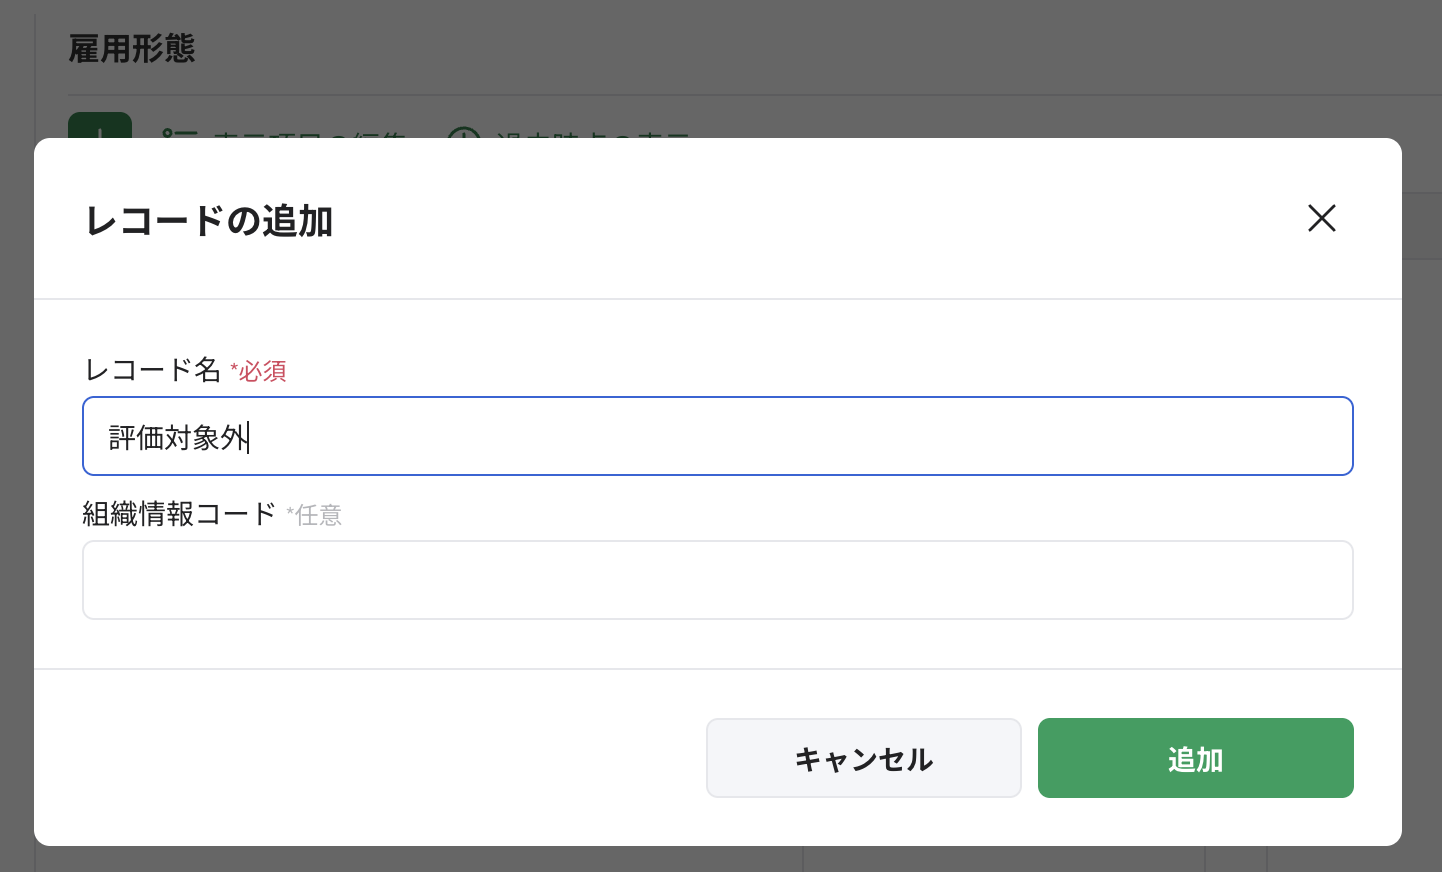
Task: Click the gray *任意 optional marker
Action: tap(315, 516)
